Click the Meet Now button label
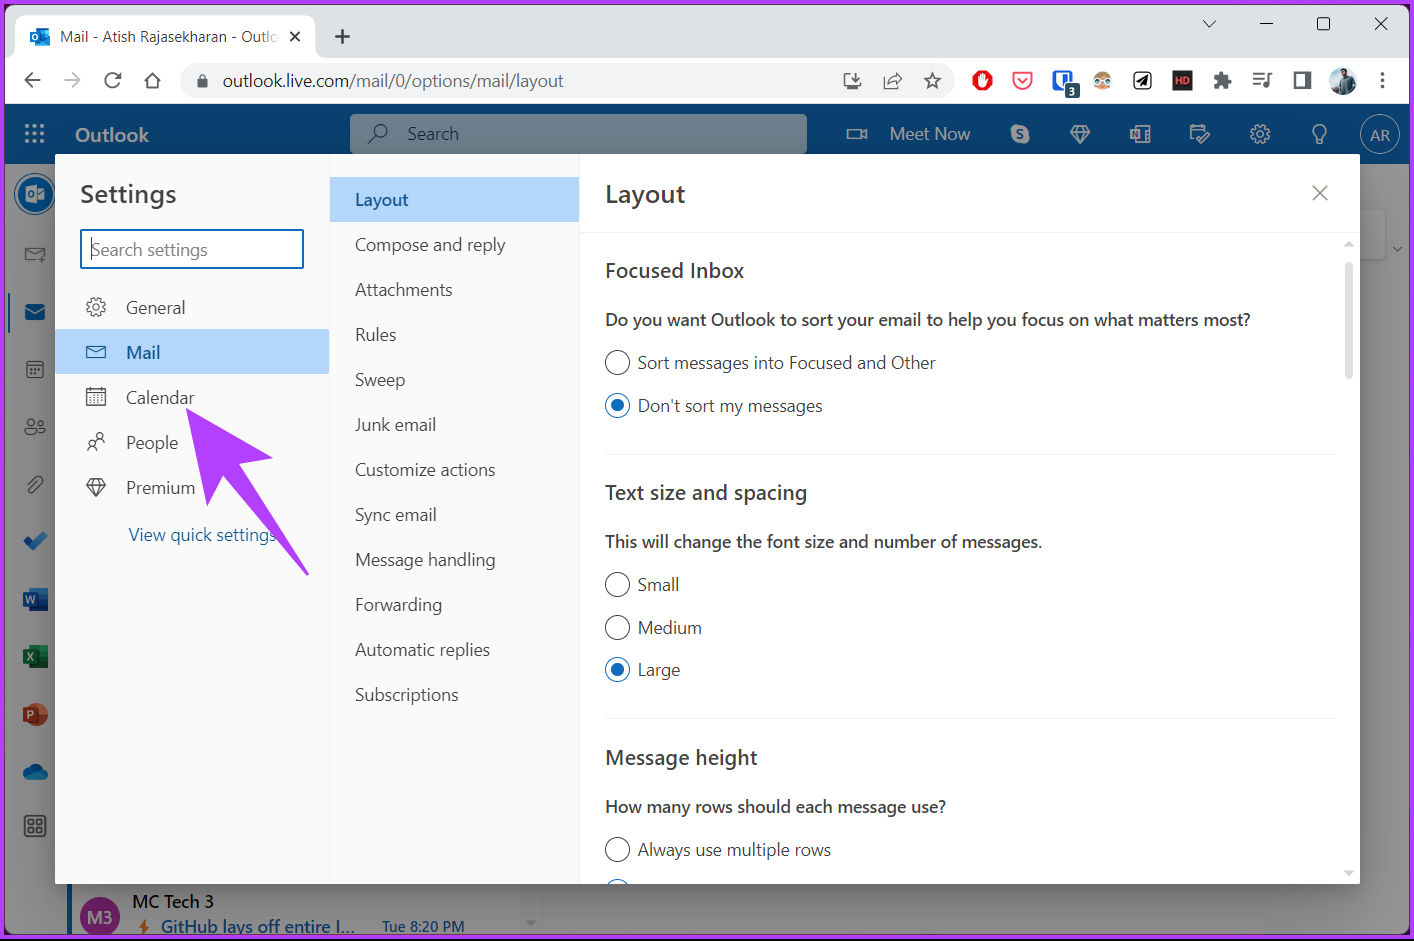Viewport: 1414px width, 941px height. [x=930, y=134]
